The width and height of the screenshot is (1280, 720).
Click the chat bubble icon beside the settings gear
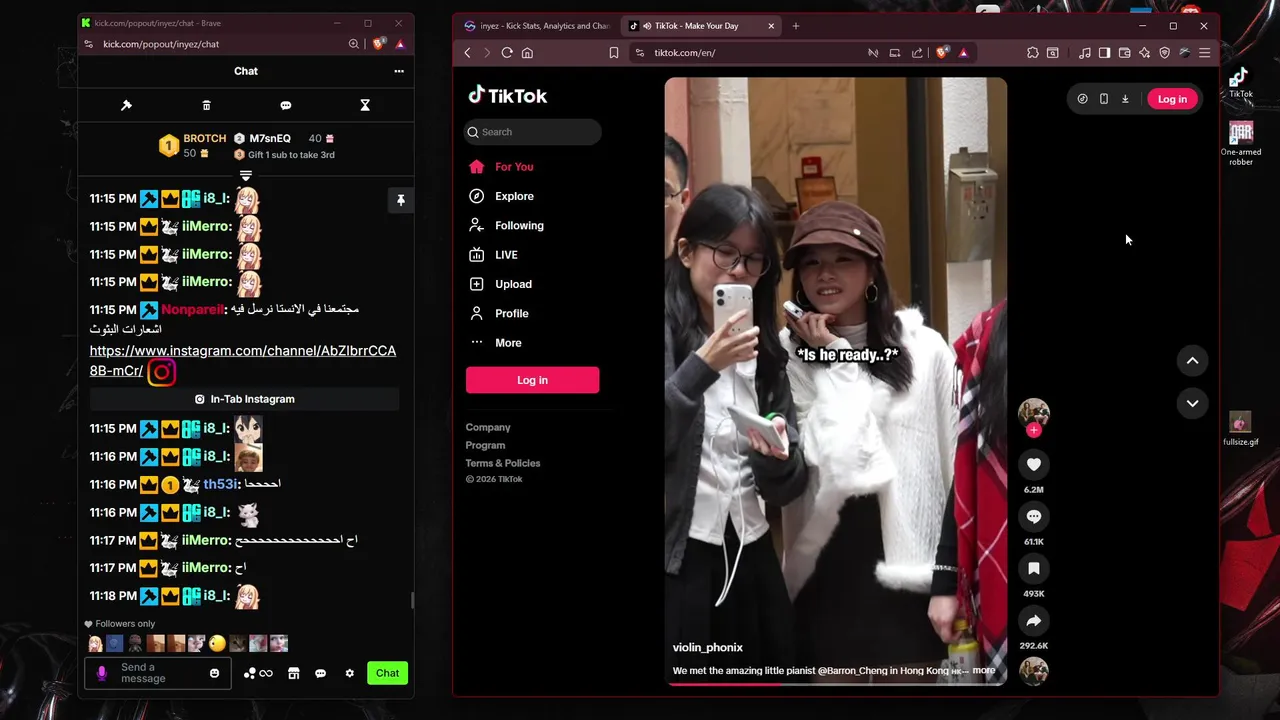click(321, 673)
